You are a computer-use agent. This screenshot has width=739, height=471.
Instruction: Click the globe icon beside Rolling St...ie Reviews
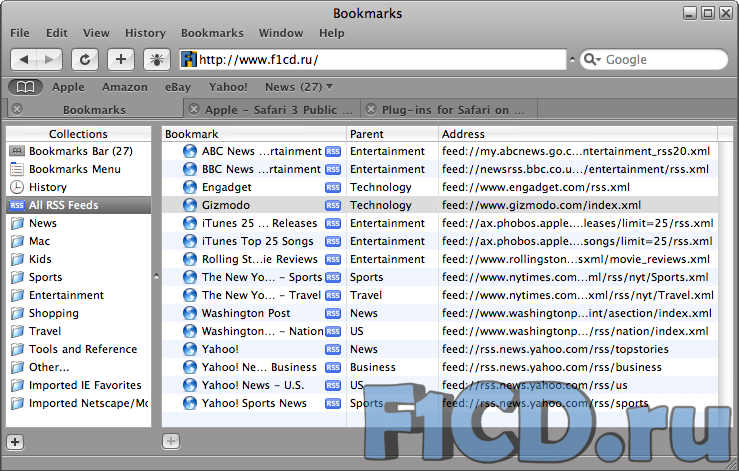tap(189, 259)
